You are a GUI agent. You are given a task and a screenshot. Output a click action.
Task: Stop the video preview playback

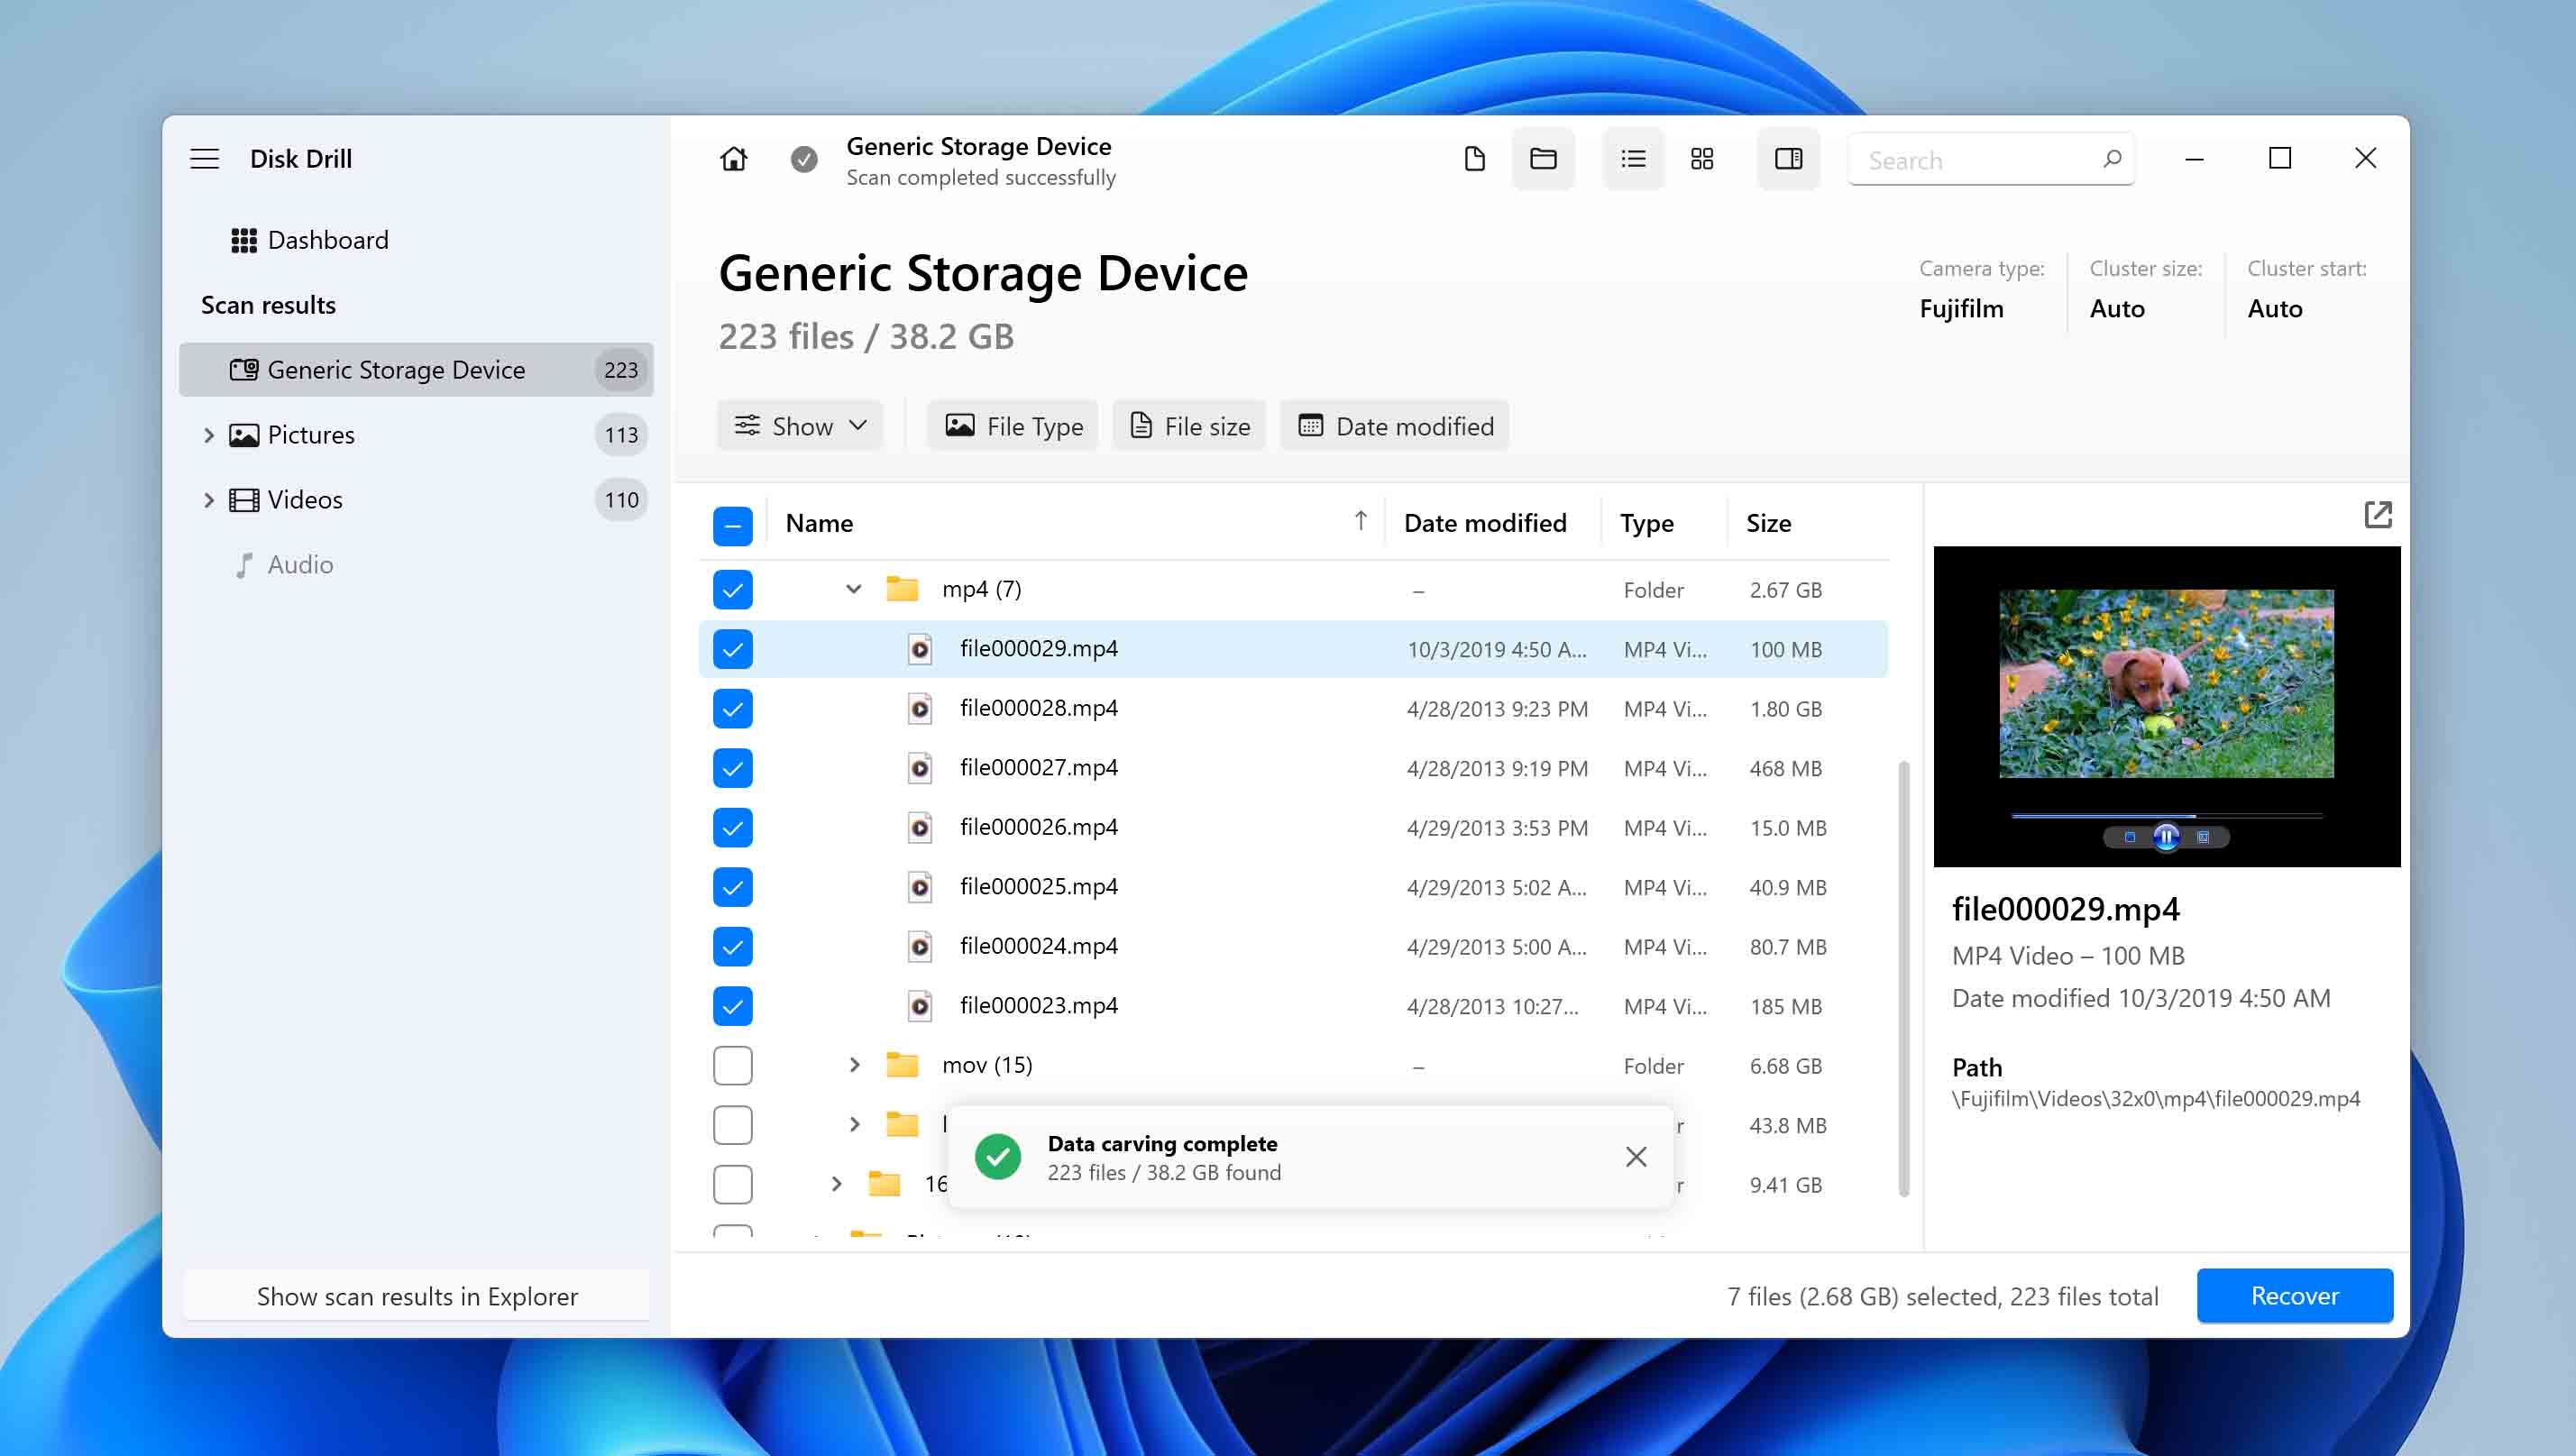pyautogui.click(x=2129, y=837)
